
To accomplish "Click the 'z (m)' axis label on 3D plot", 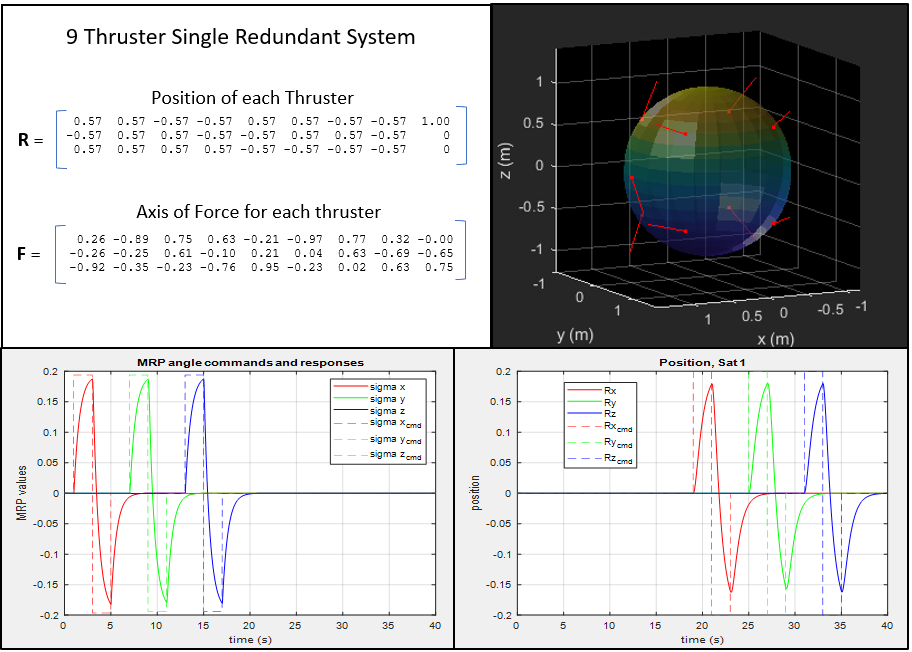I will point(506,161).
